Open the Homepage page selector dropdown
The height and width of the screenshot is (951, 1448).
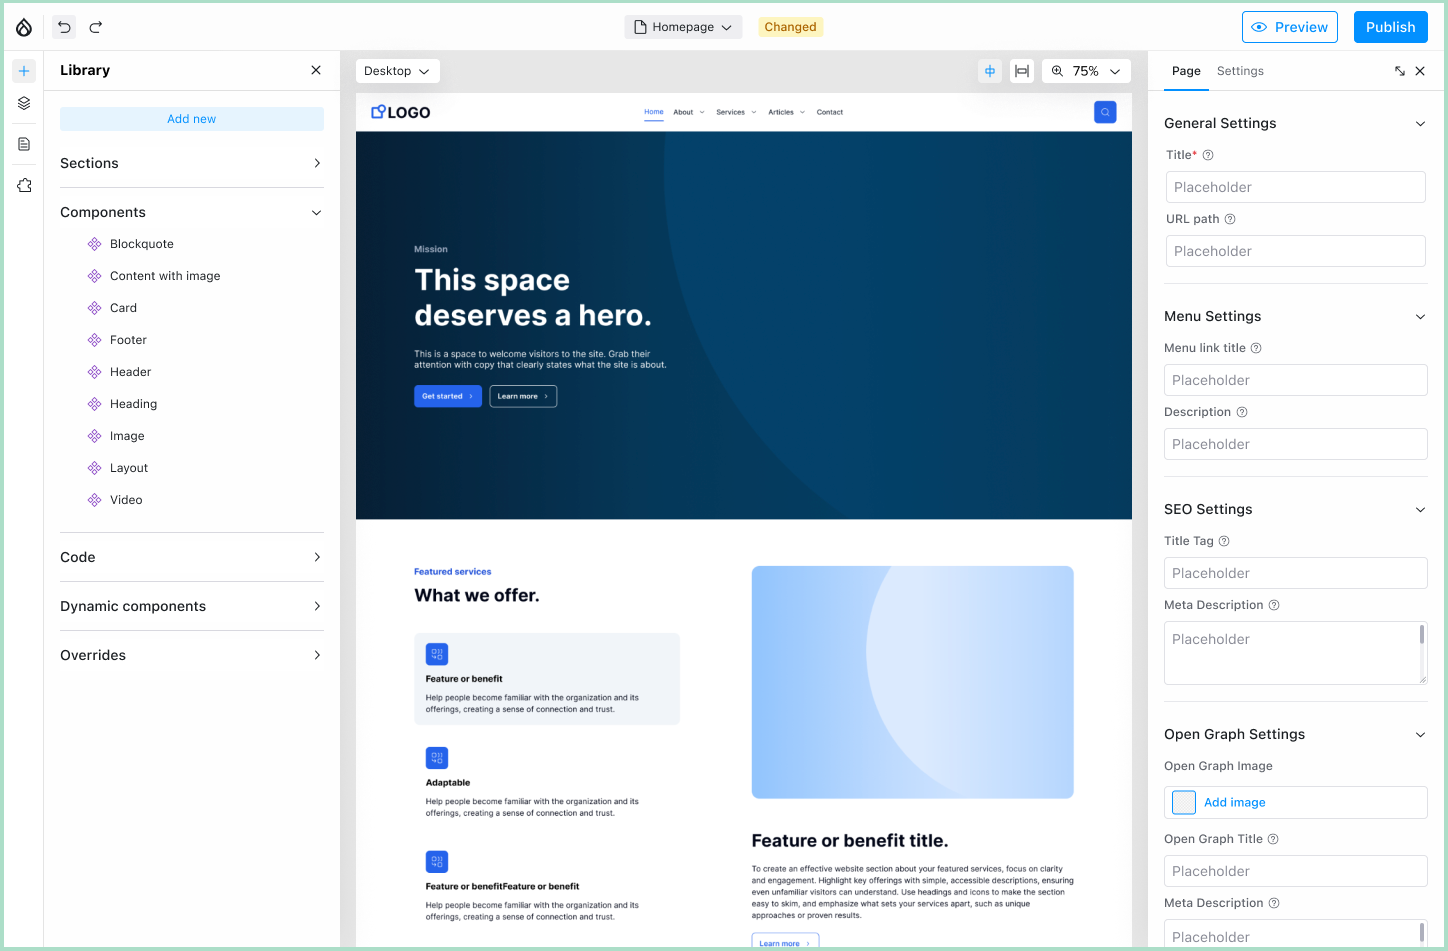pos(683,27)
